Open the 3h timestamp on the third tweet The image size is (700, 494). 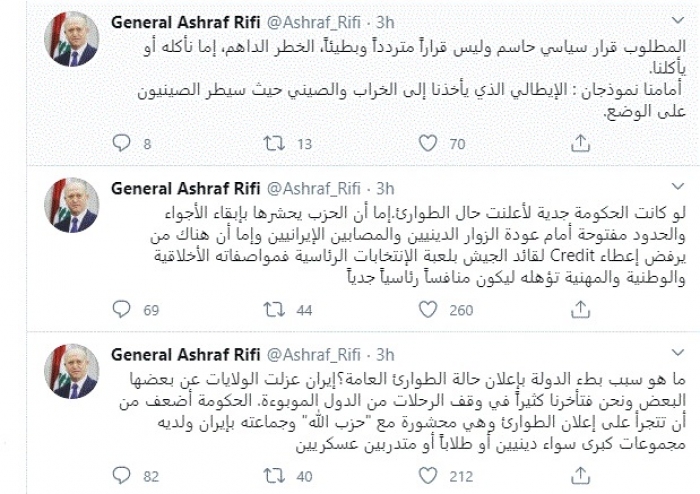pyautogui.click(x=386, y=353)
